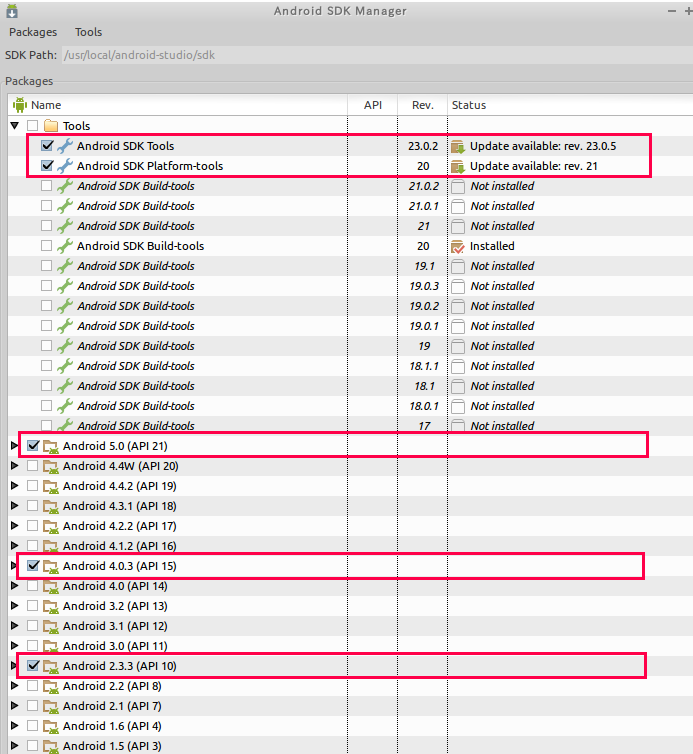
Task: Click green wrench icon of Build-tools rev 20
Action: tap(65, 246)
